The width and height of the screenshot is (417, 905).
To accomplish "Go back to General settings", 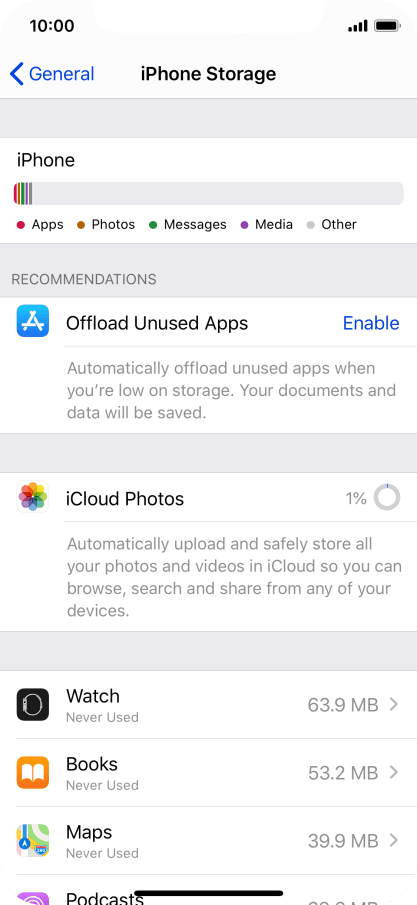I will click(x=52, y=74).
